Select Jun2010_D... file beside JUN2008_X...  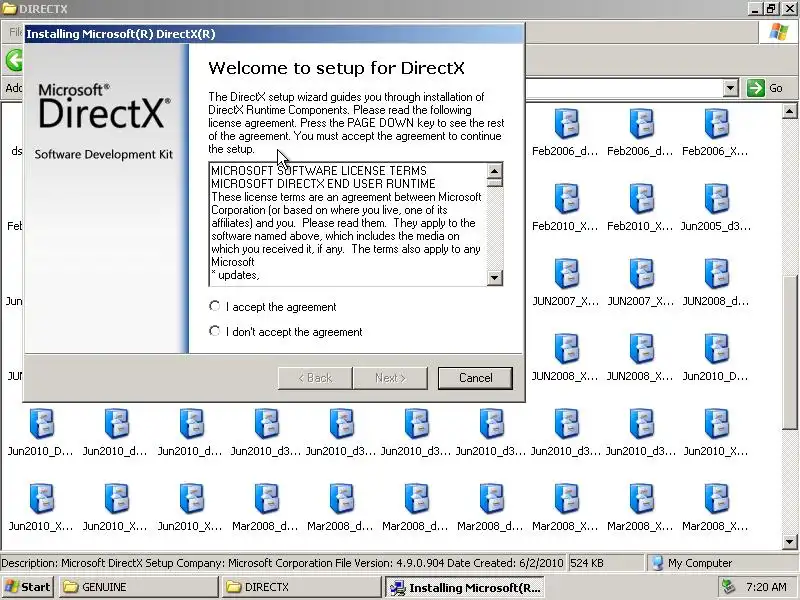click(716, 357)
